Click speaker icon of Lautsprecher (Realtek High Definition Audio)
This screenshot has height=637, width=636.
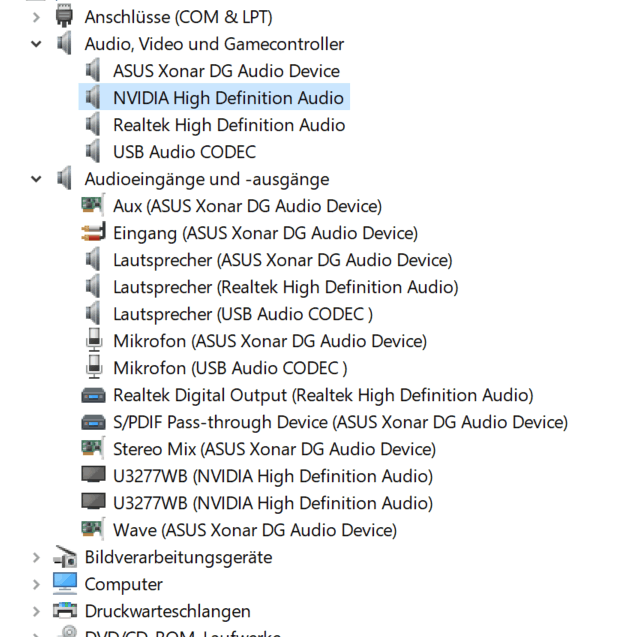(x=93, y=286)
